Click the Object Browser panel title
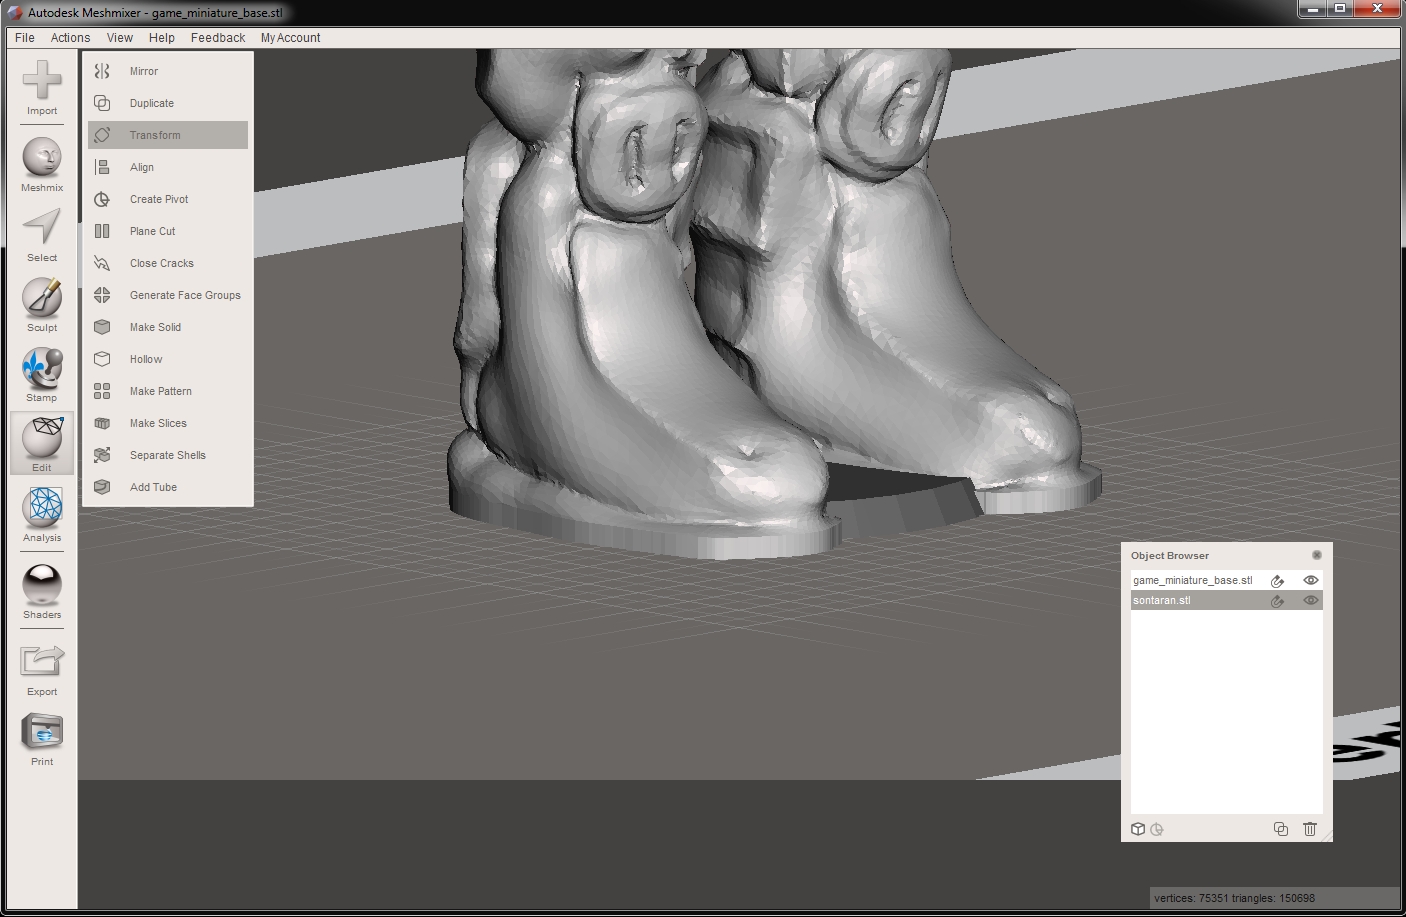1406x917 pixels. [1170, 555]
